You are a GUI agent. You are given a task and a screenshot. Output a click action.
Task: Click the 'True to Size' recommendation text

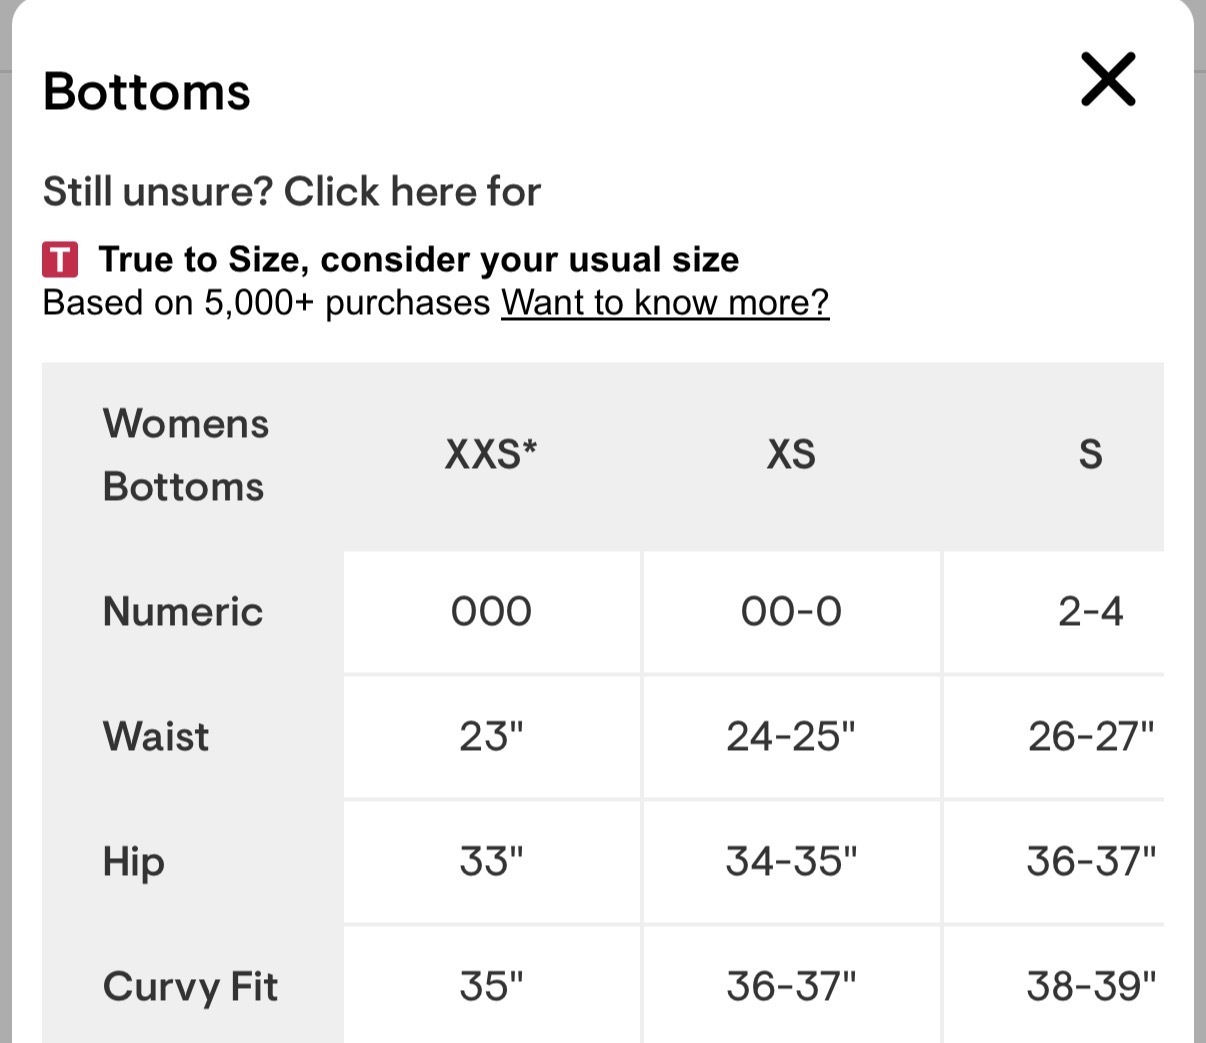click(418, 260)
